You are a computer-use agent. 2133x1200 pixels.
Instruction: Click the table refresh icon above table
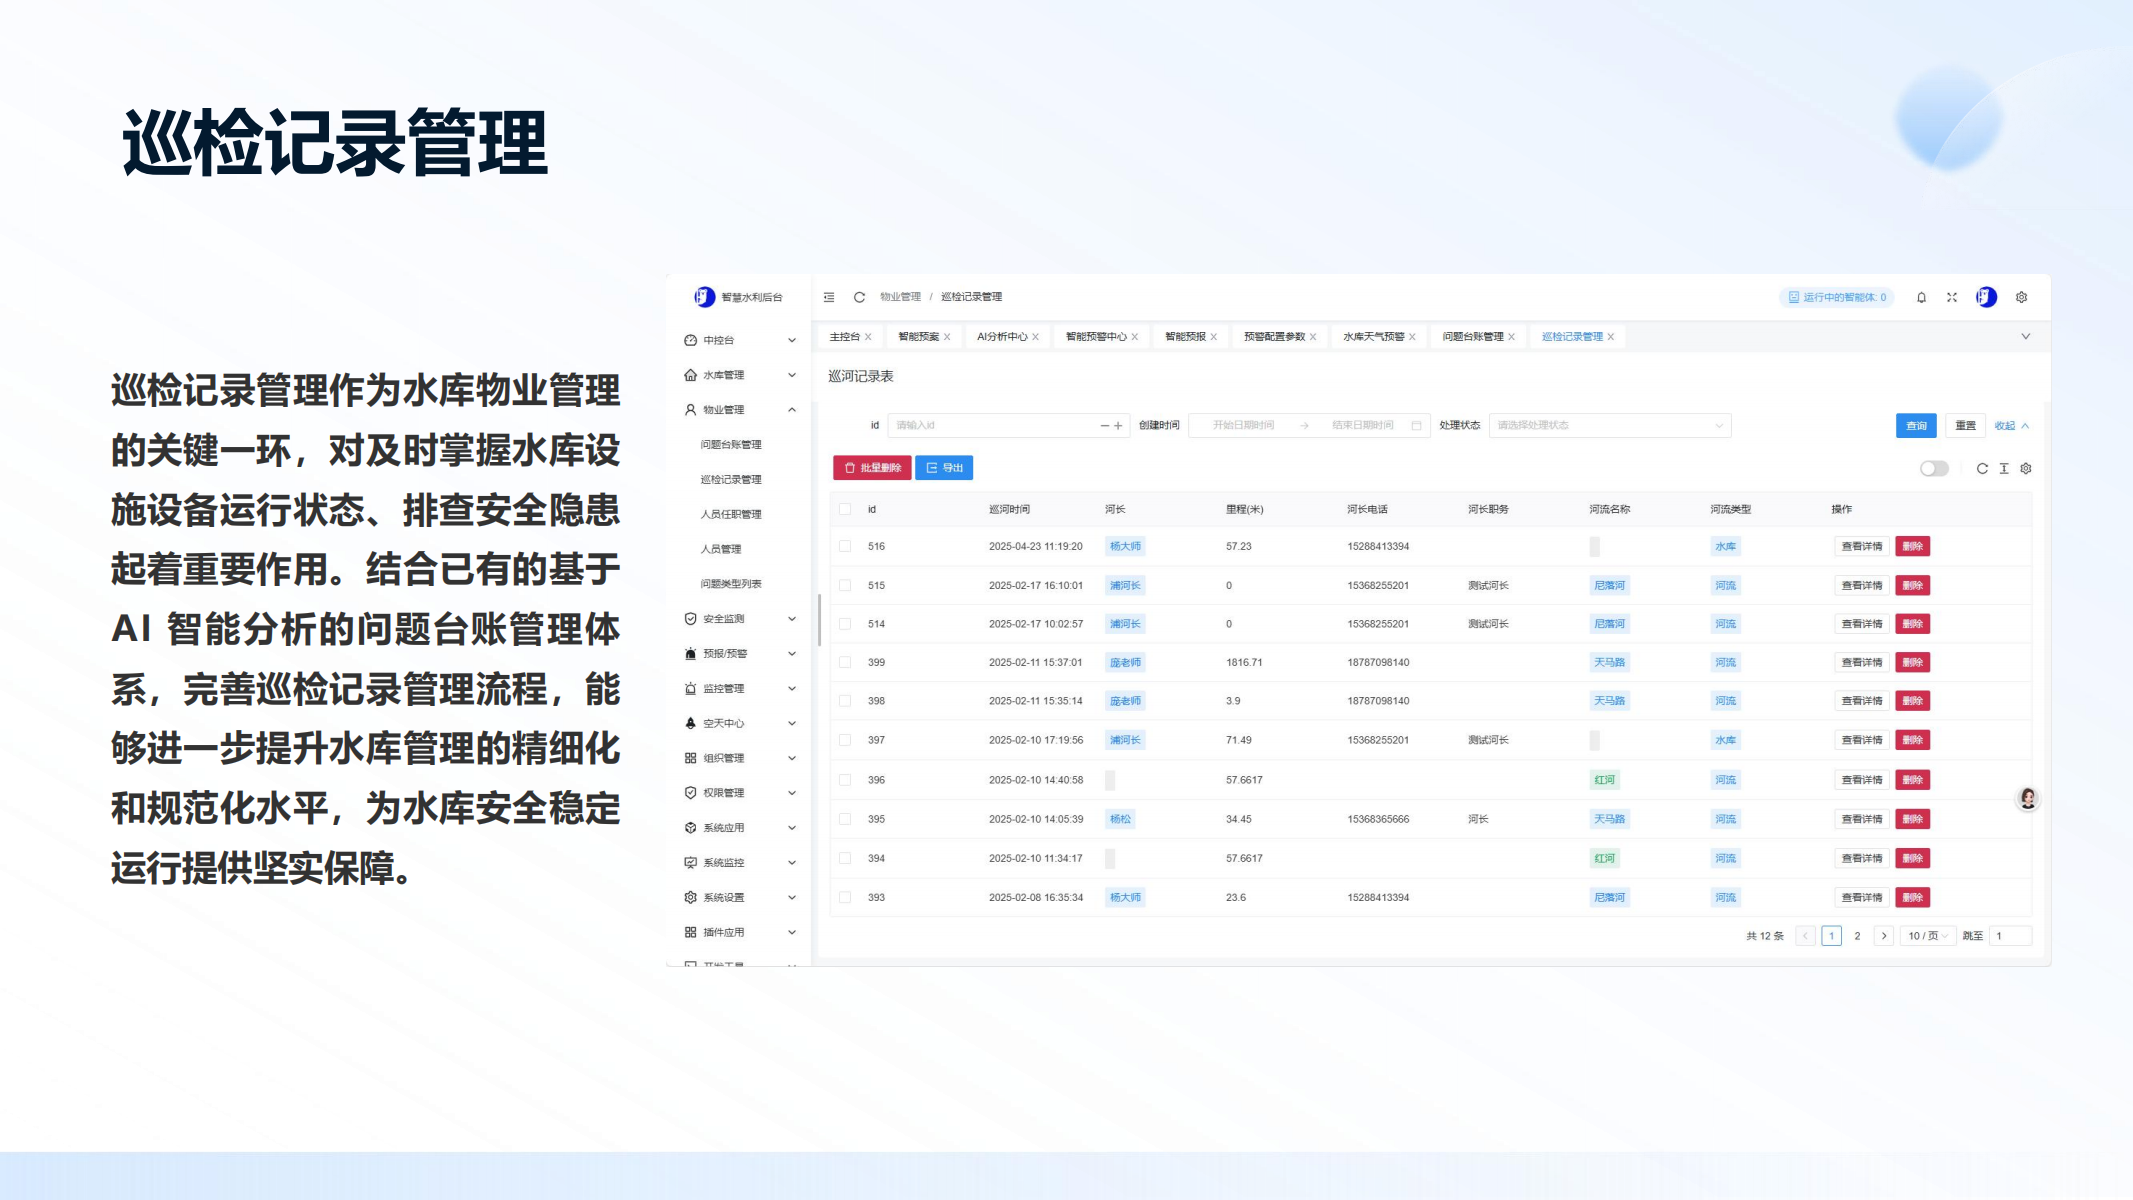1982,468
